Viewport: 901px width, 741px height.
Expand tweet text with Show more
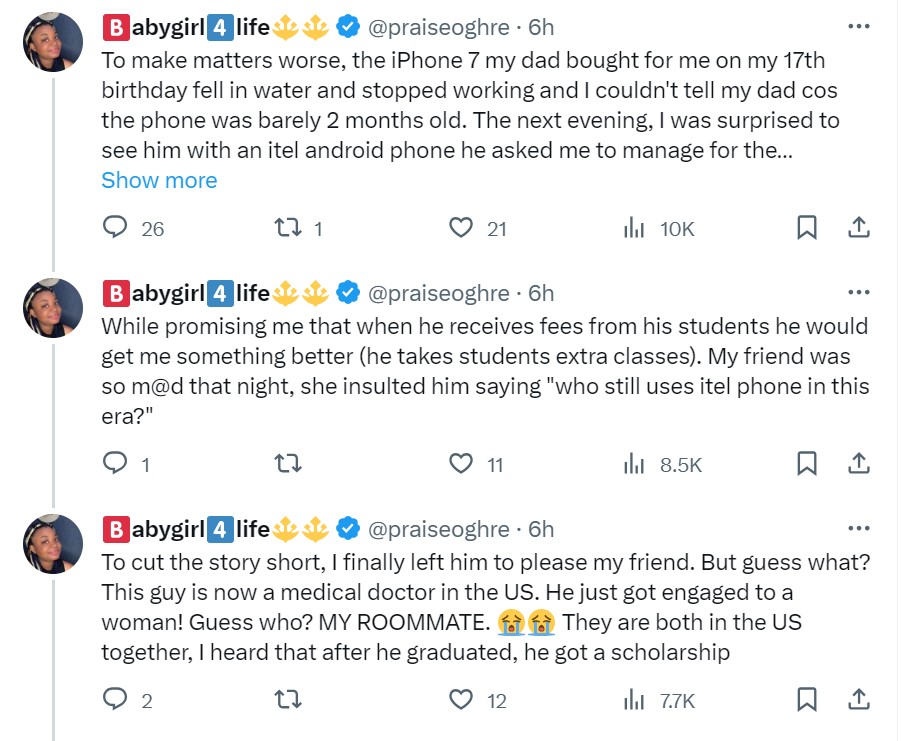tap(159, 180)
